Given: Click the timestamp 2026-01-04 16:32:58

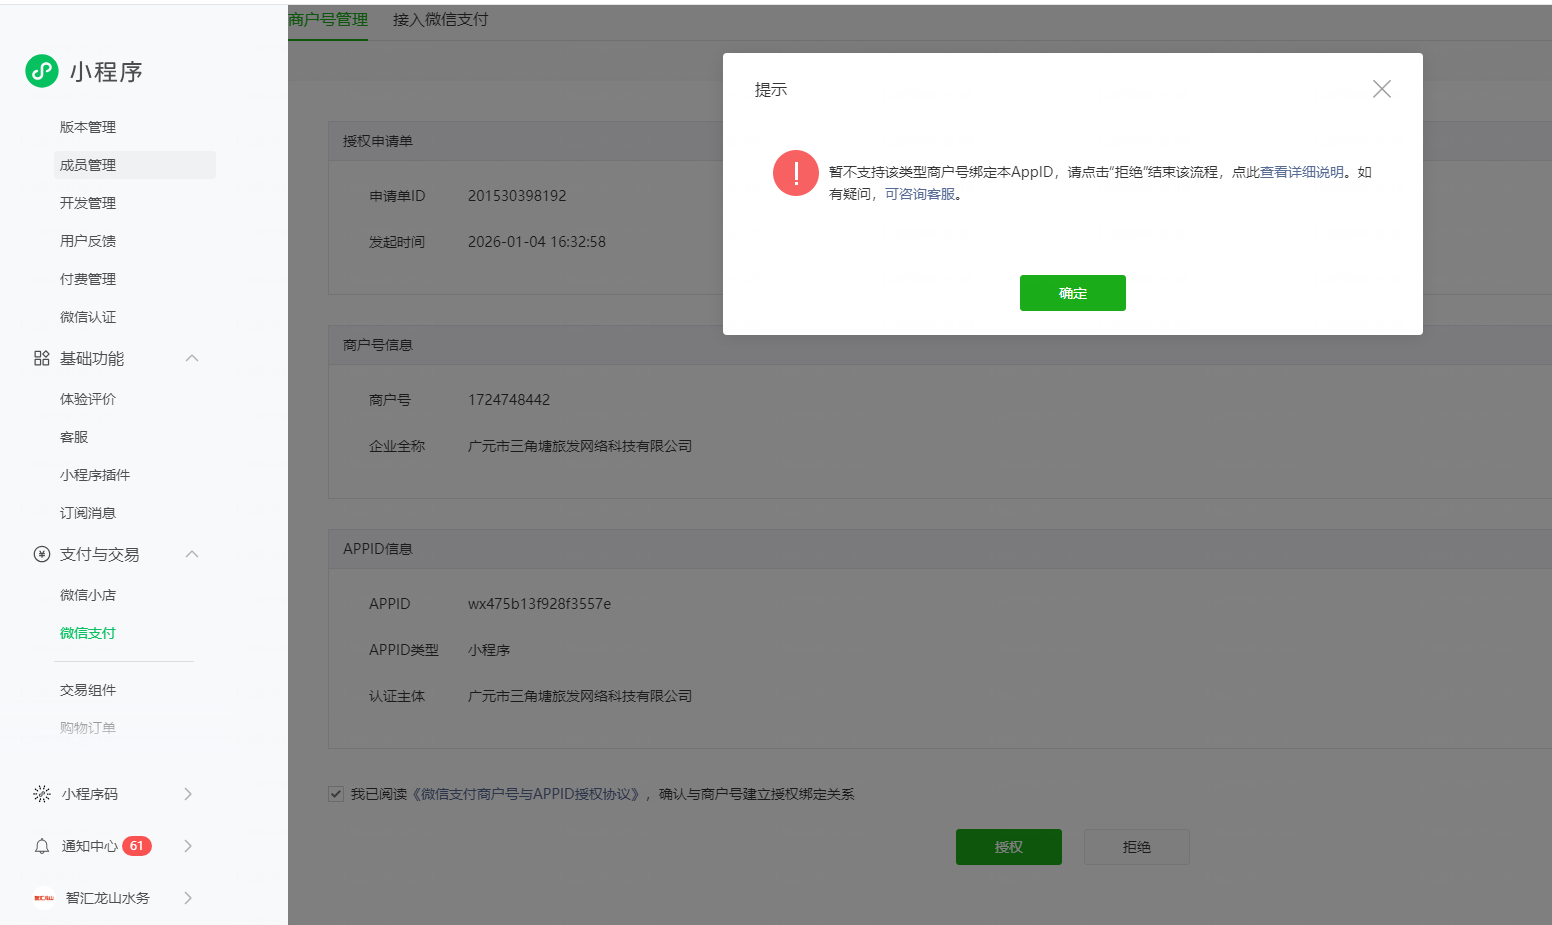Looking at the screenshot, I should [x=537, y=242].
